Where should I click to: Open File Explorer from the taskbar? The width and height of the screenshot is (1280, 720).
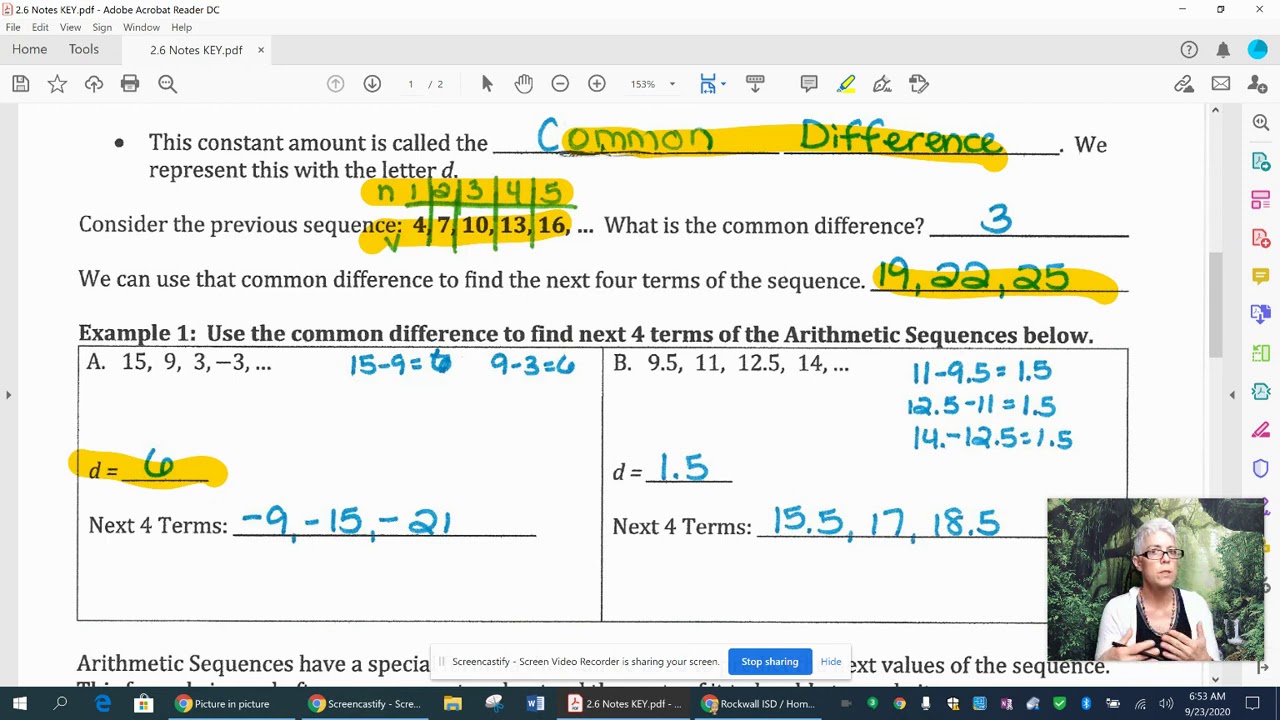453,704
